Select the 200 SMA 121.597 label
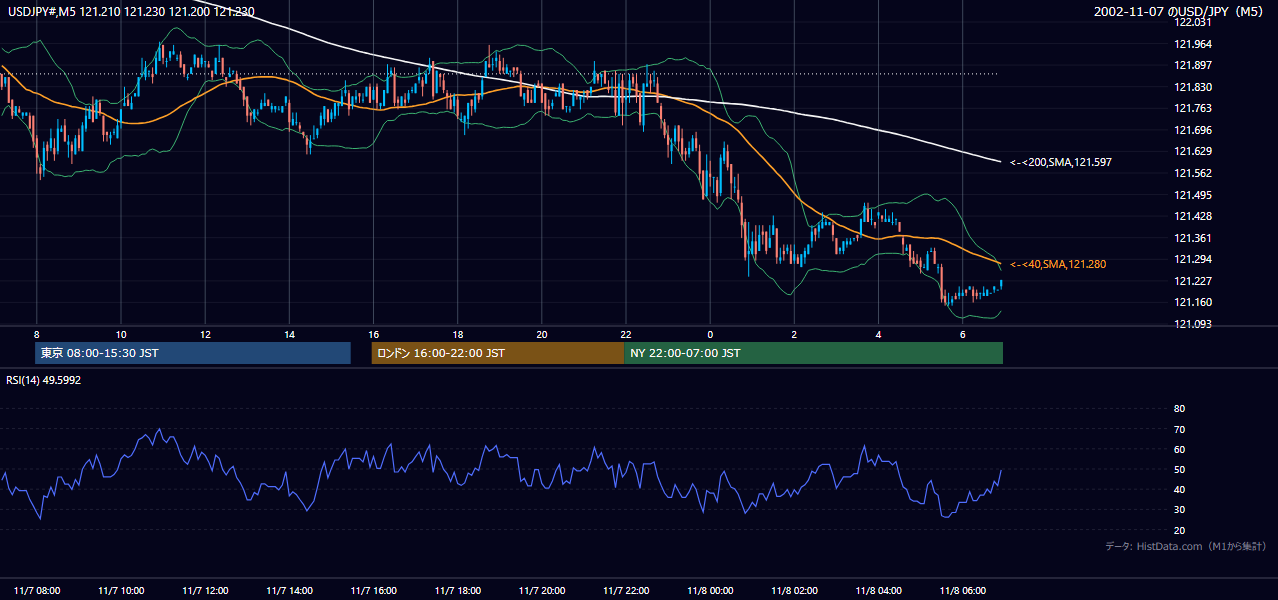 (x=1061, y=162)
